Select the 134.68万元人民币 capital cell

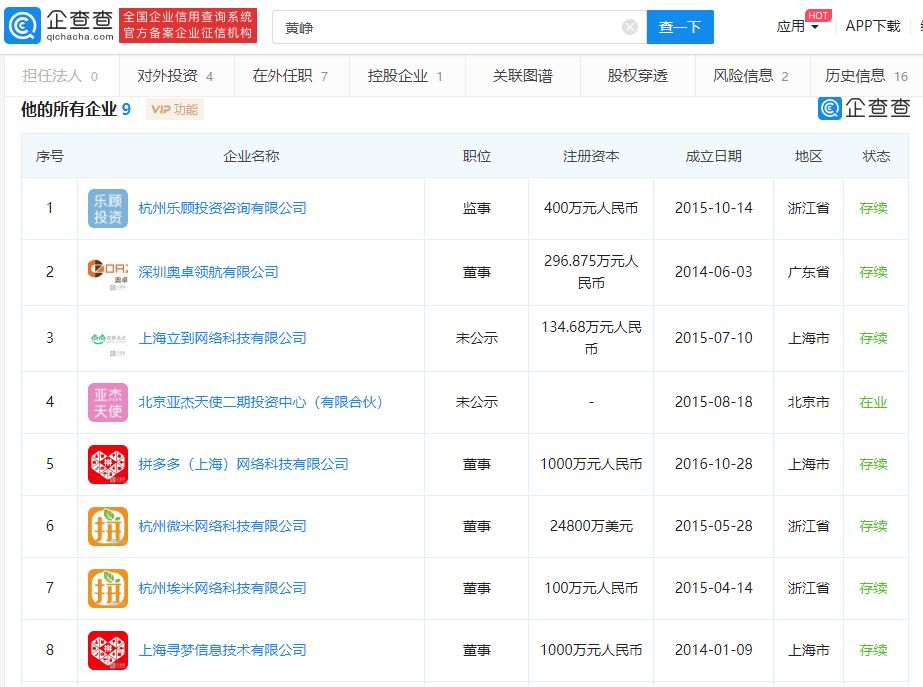click(x=591, y=338)
